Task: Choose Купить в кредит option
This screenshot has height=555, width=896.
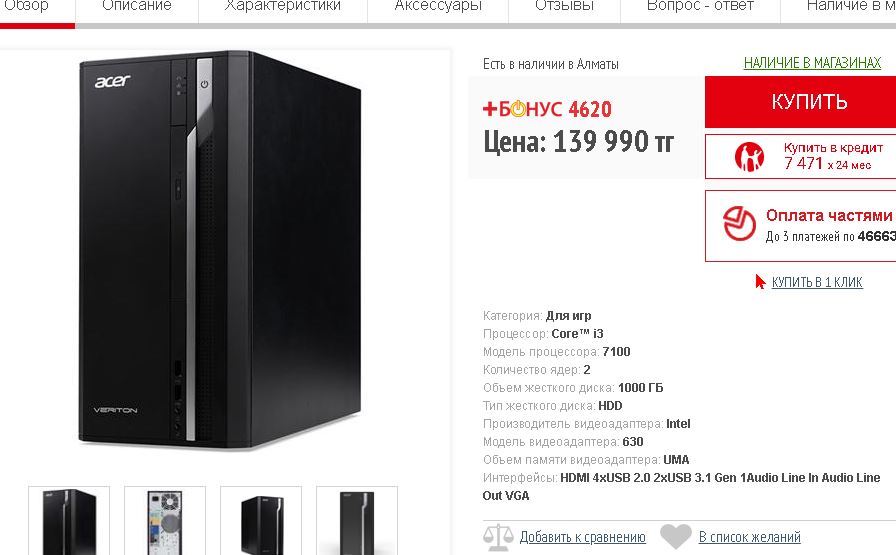Action: point(801,157)
